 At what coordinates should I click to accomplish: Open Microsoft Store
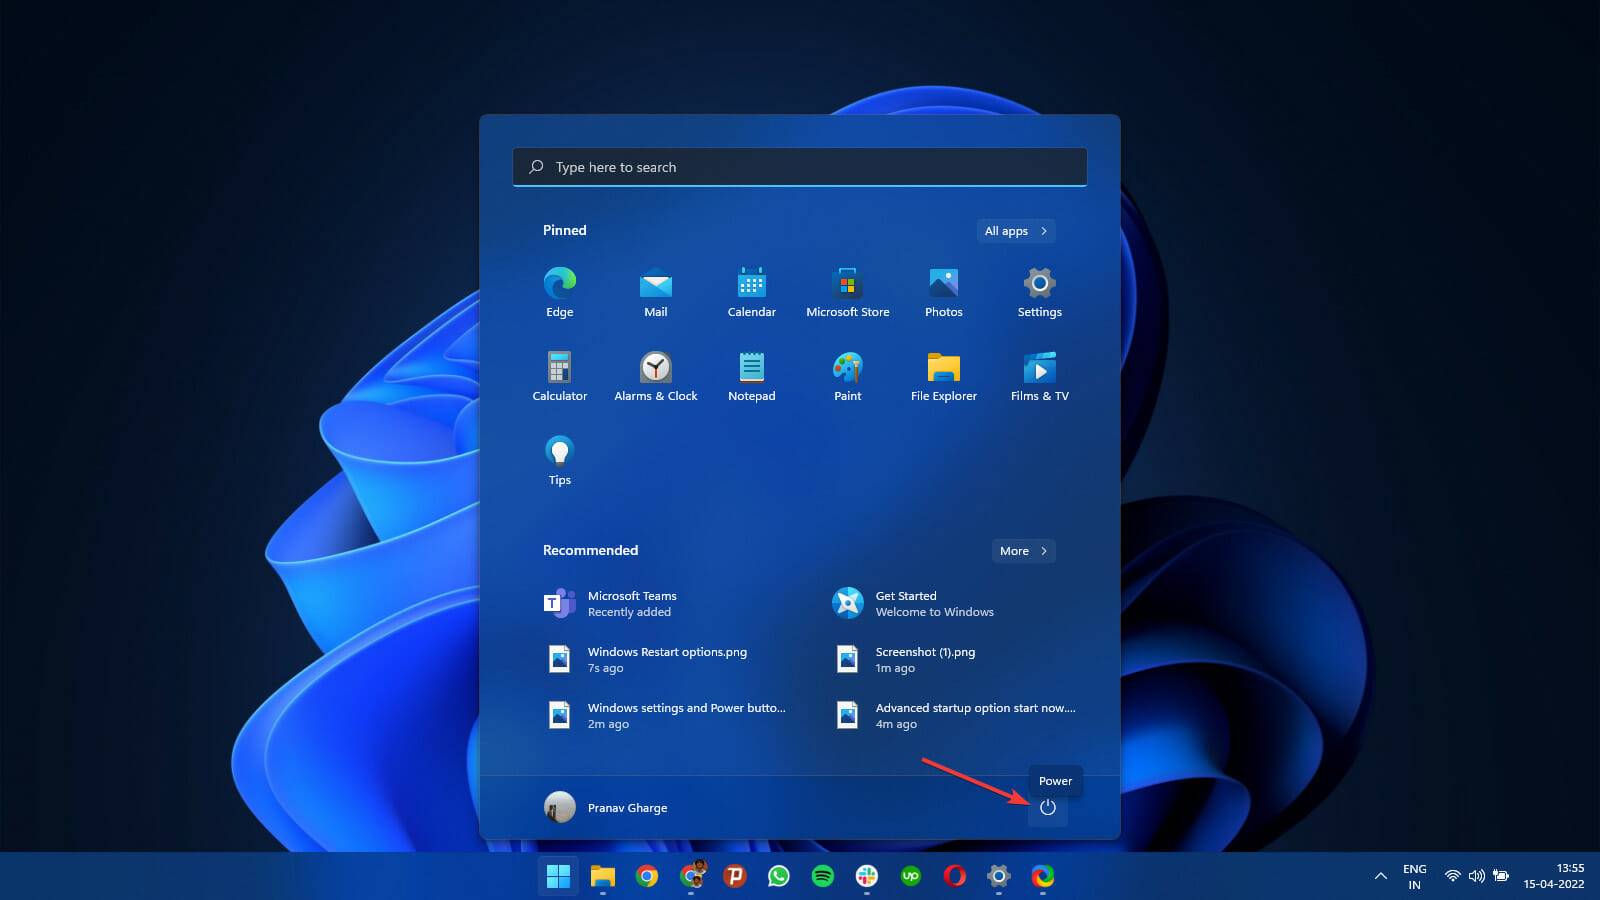tap(847, 290)
